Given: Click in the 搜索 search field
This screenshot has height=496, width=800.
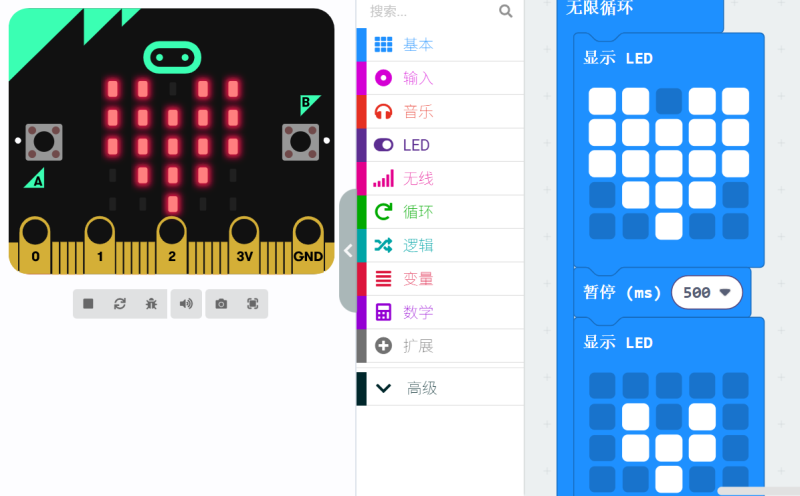Looking at the screenshot, I should click(x=430, y=11).
